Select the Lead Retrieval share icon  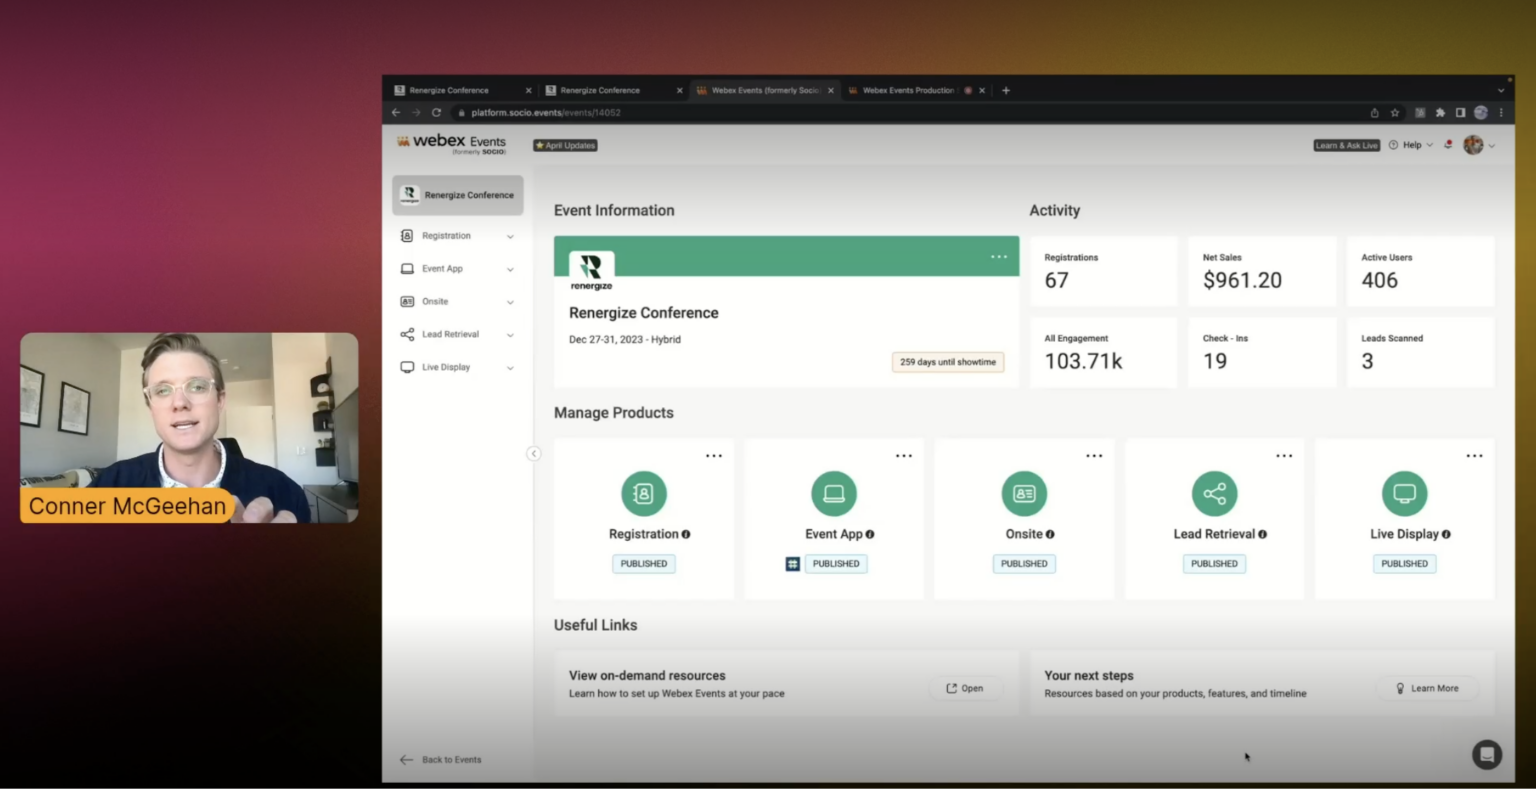click(x=1214, y=493)
